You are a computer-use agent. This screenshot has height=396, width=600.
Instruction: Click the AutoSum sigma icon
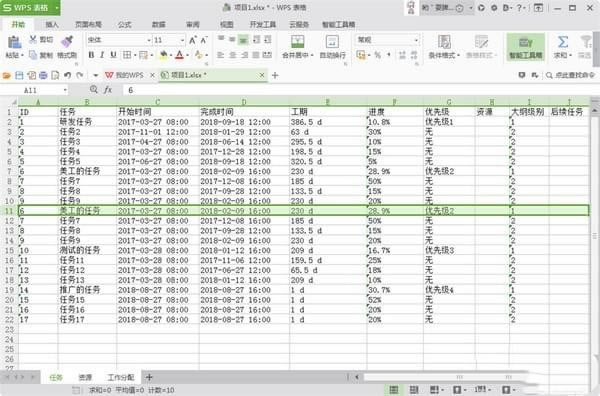[x=562, y=42]
